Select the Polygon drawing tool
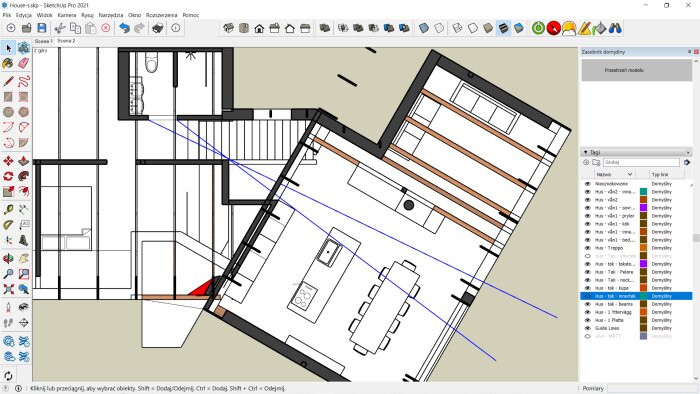 (x=24, y=112)
